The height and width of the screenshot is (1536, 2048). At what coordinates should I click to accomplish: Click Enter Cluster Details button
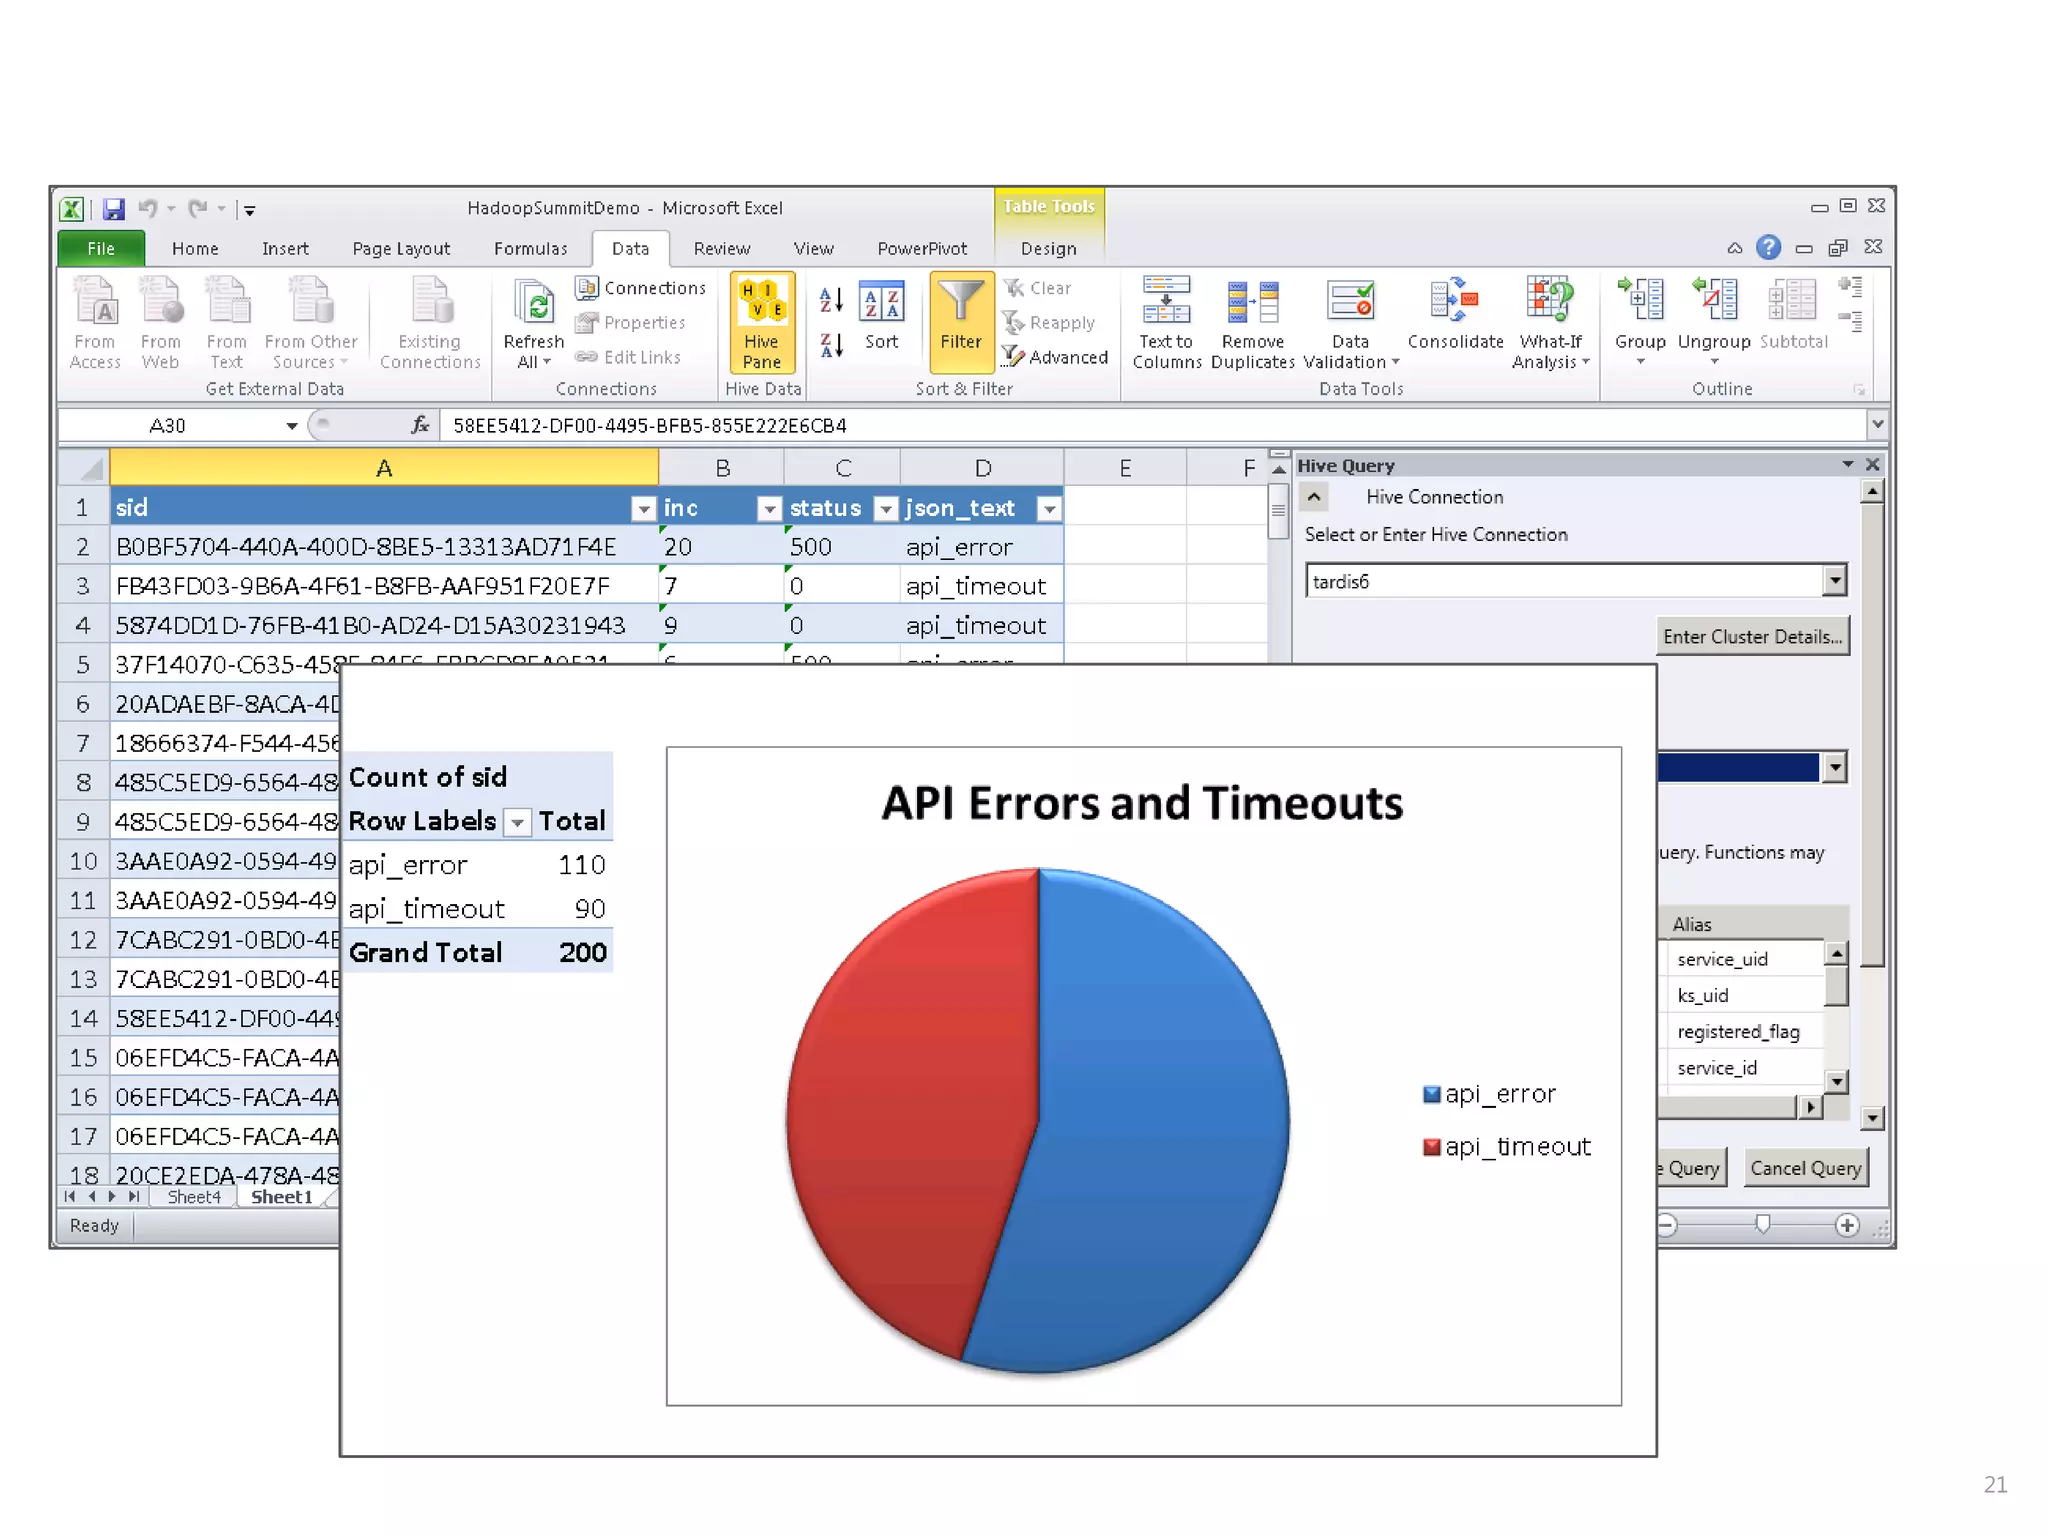tap(1752, 637)
